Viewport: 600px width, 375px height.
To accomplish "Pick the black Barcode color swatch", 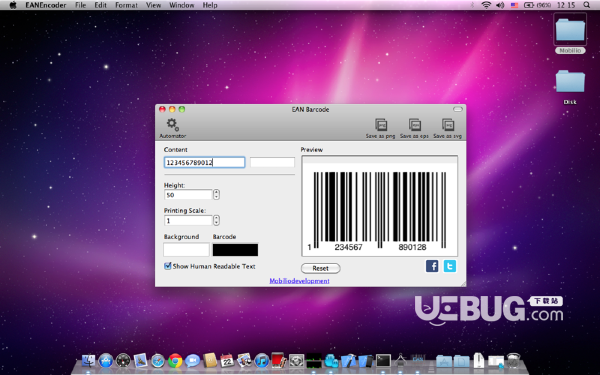I will (x=235, y=249).
